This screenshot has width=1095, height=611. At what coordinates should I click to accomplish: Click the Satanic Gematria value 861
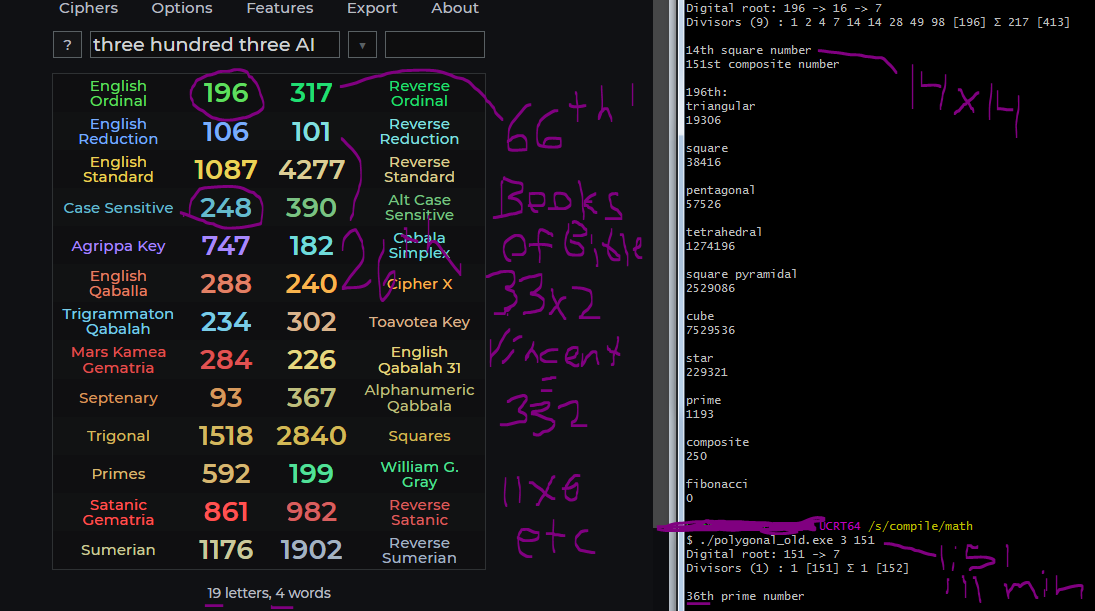226,512
